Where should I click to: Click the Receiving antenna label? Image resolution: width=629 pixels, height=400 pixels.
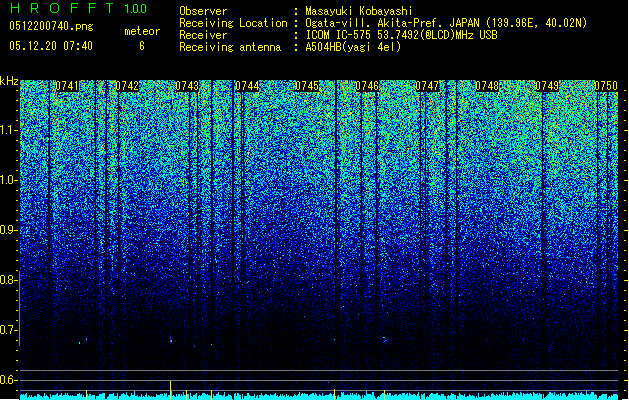pos(230,47)
